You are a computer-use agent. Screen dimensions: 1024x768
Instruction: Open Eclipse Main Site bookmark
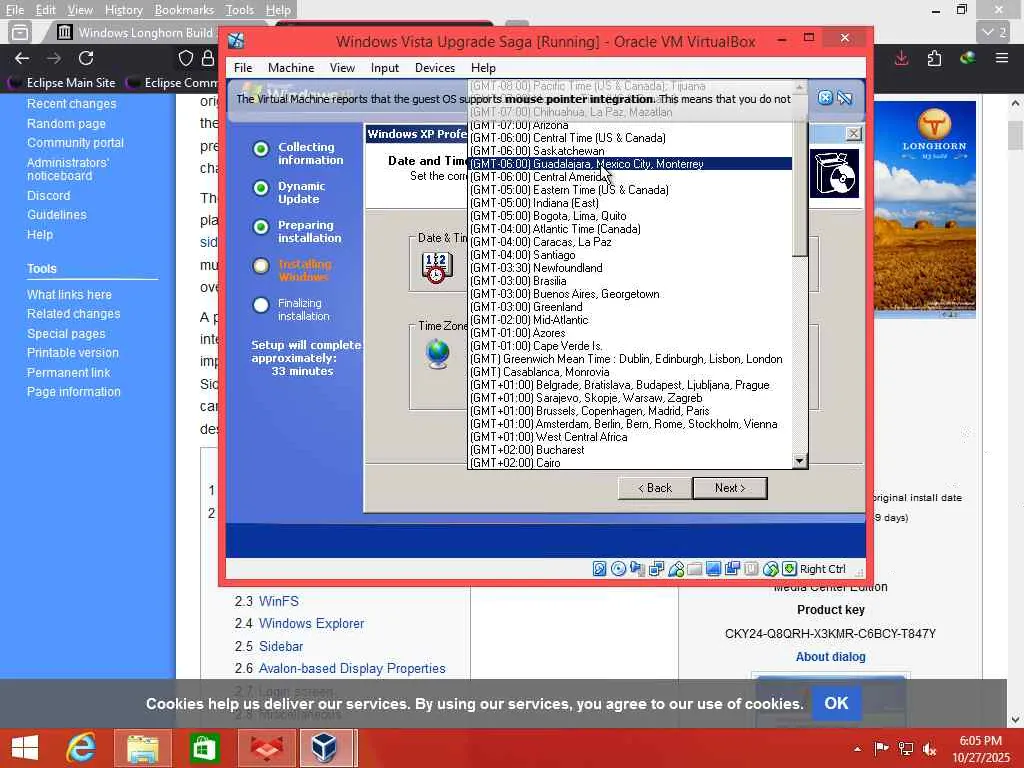pos(61,82)
